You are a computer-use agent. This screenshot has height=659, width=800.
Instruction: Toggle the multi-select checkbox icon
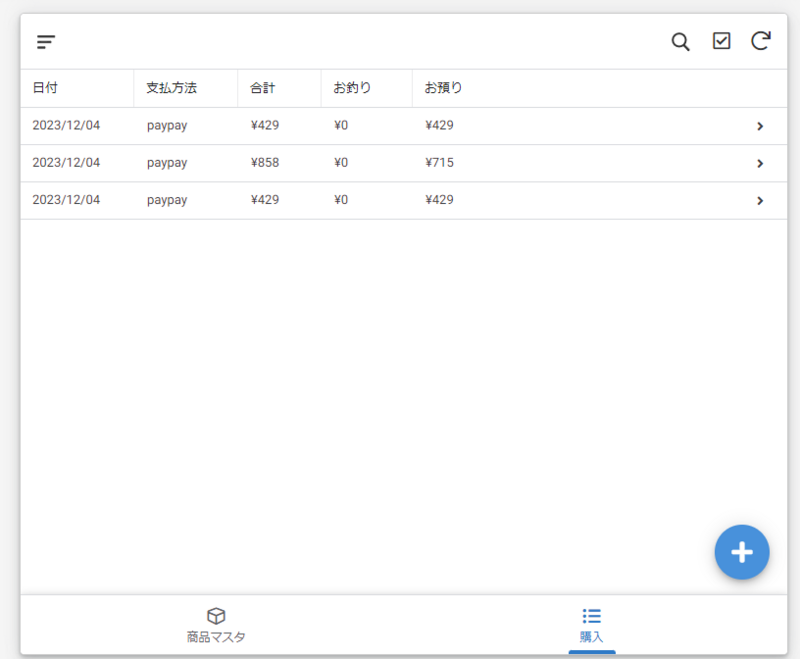[x=721, y=41]
